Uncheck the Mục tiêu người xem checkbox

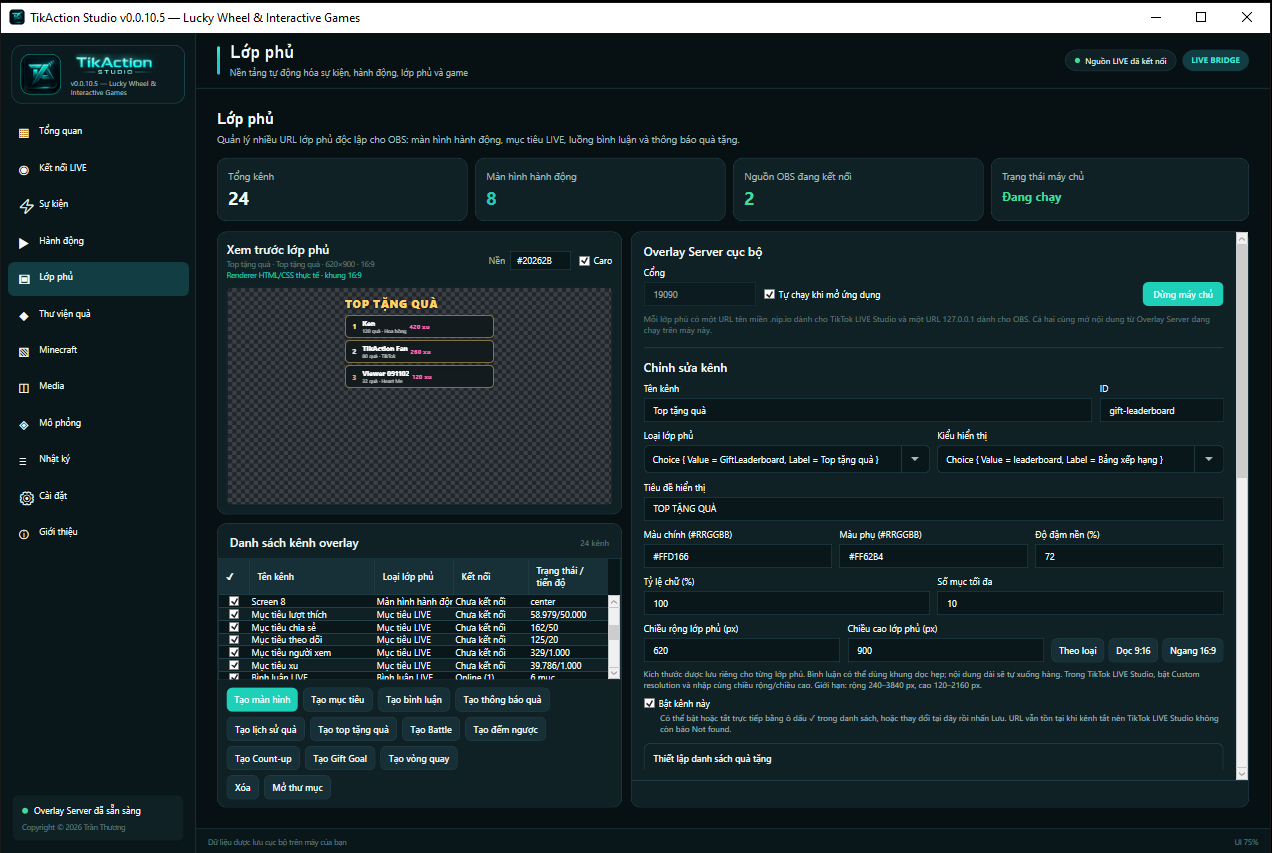point(234,653)
